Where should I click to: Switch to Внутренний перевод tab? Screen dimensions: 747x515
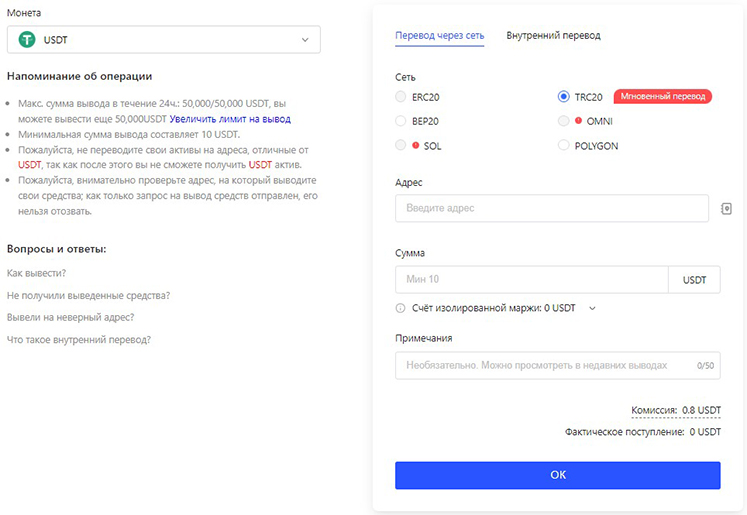coord(553,35)
